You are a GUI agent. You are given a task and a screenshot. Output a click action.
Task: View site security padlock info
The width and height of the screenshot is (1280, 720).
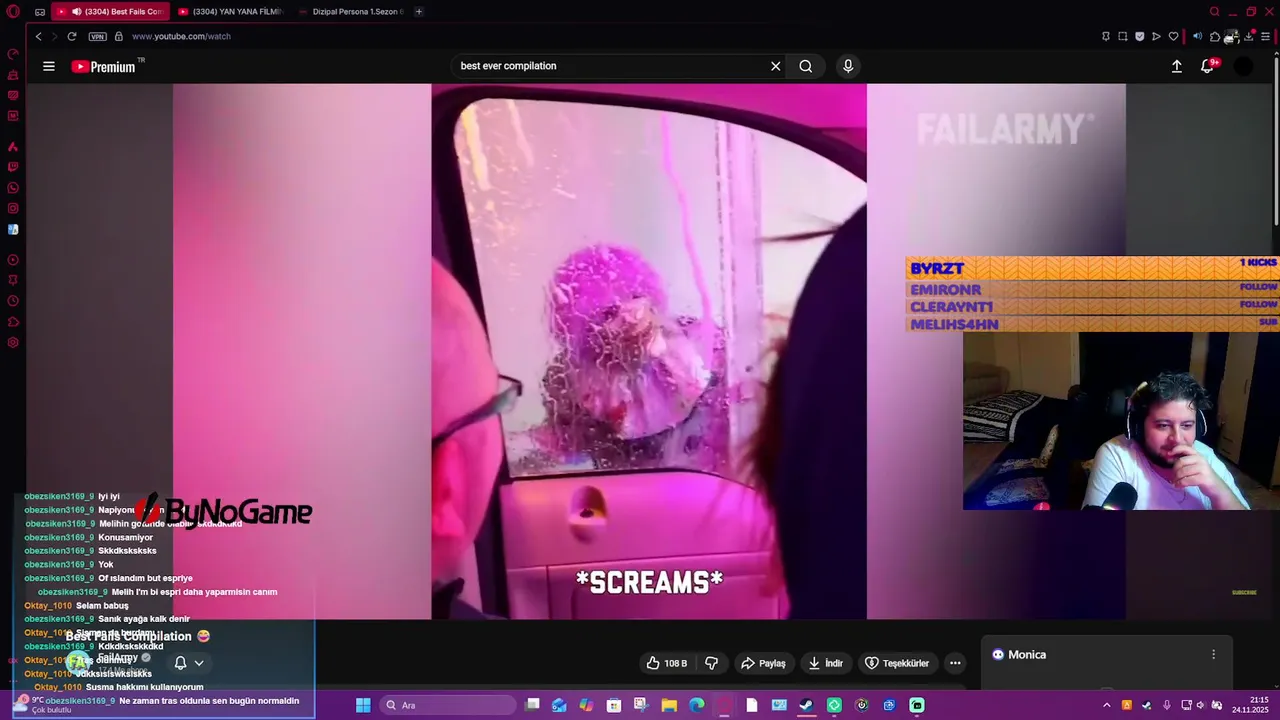coord(119,36)
